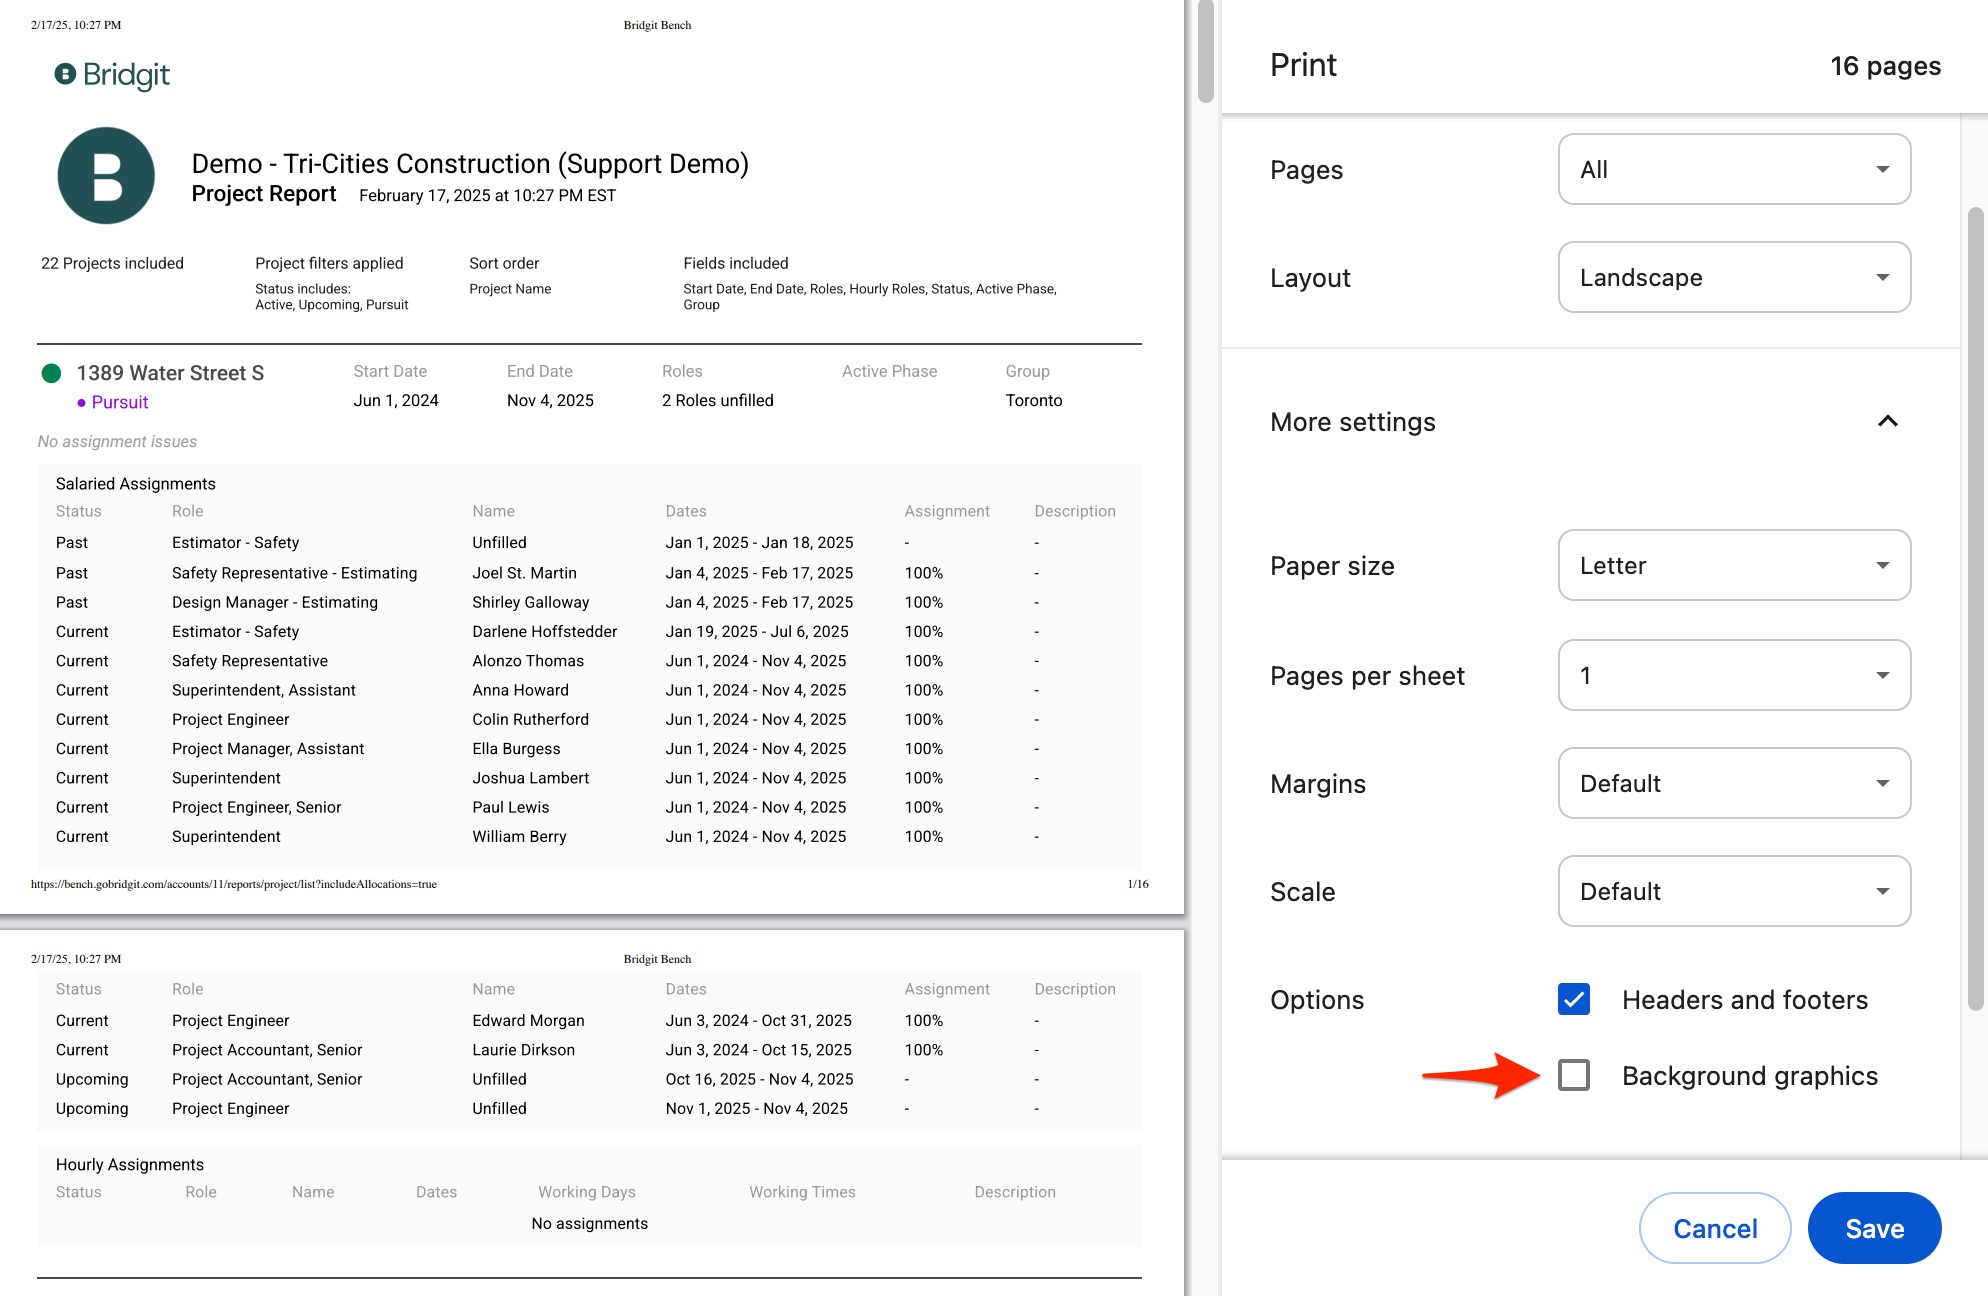Click the preview pane scrollbar thumb
This screenshot has width=1988, height=1296.
tap(1205, 50)
